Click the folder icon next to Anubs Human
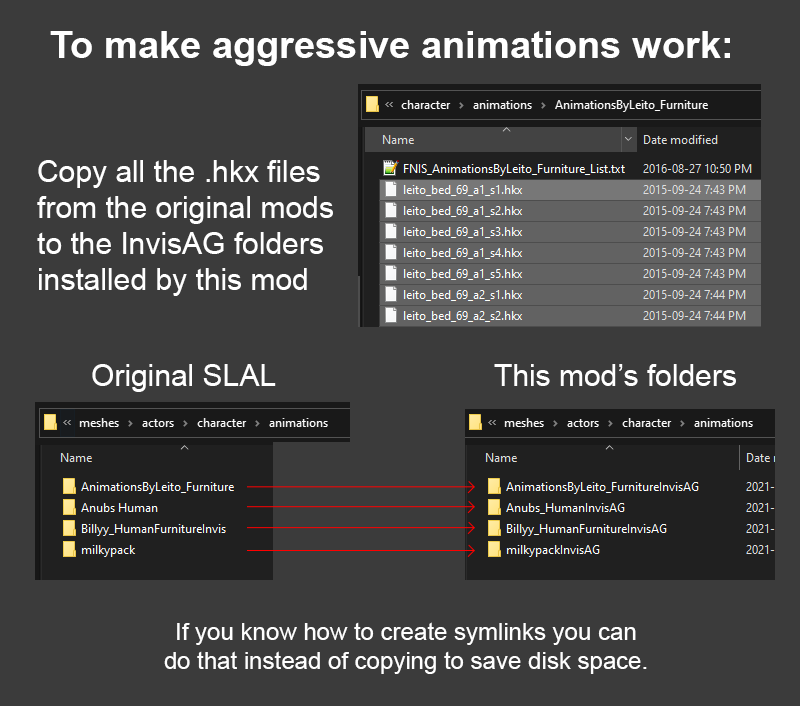The image size is (800, 706). (x=69, y=507)
